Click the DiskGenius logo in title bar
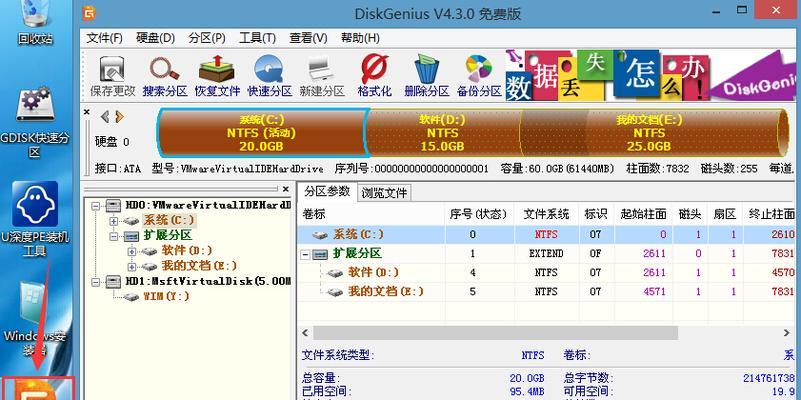The image size is (801, 400). pyautogui.click(x=89, y=13)
